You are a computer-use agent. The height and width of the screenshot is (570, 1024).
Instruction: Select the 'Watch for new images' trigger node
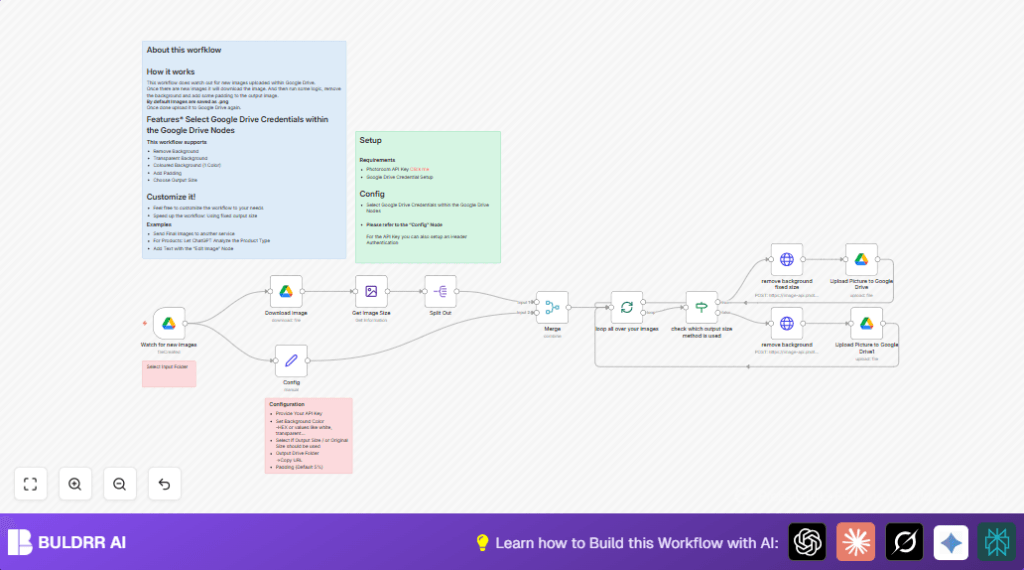click(x=170, y=323)
